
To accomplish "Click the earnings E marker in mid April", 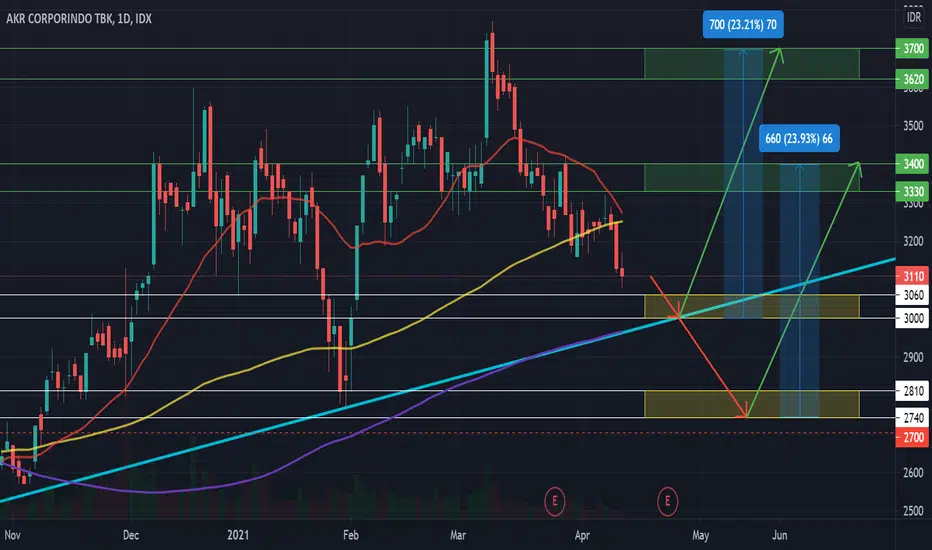I will (x=667, y=501).
